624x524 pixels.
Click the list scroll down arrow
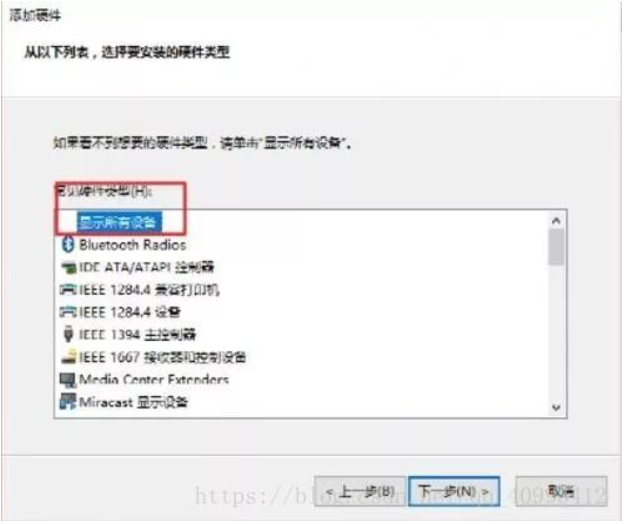pos(556,407)
